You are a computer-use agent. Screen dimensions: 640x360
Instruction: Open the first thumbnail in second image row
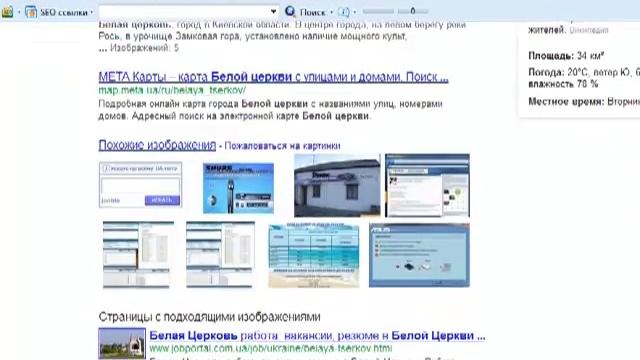tap(138, 255)
